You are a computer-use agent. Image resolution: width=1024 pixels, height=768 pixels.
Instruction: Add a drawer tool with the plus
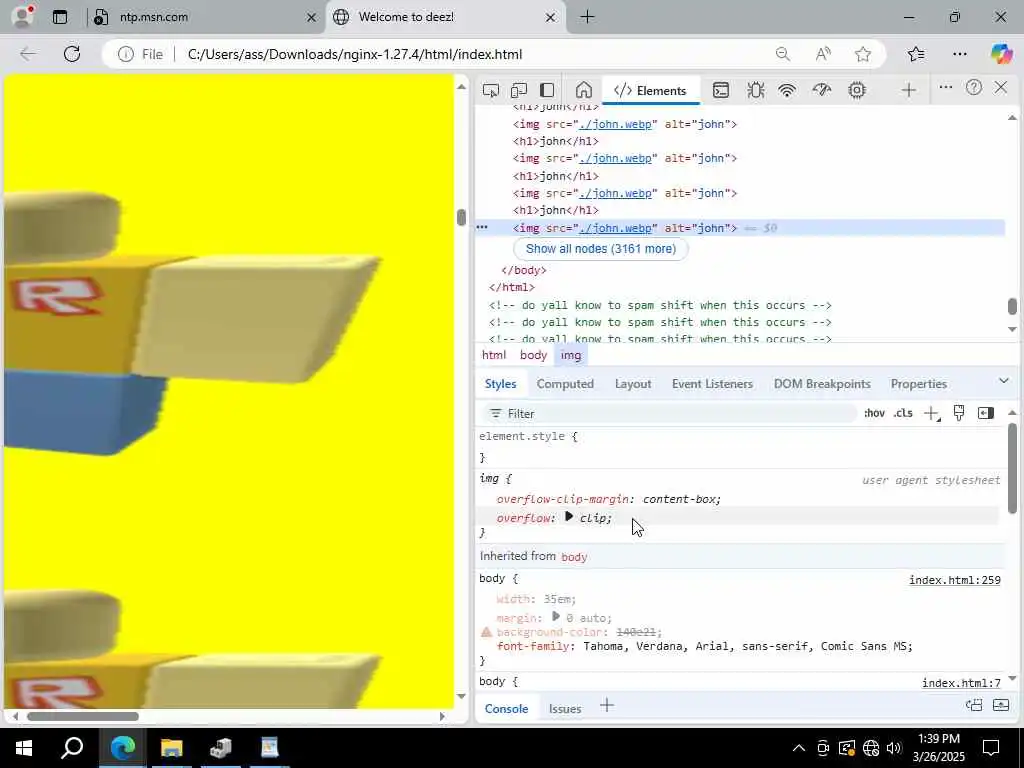[x=607, y=706]
